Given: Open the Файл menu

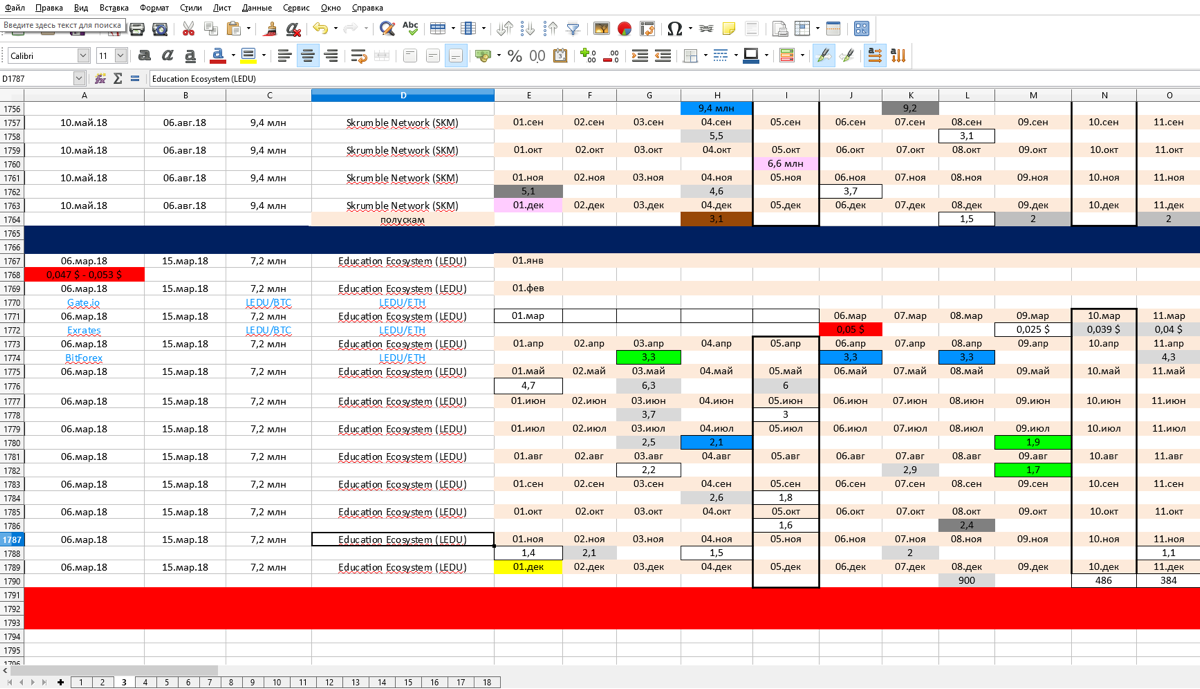Looking at the screenshot, I should click(x=15, y=7).
